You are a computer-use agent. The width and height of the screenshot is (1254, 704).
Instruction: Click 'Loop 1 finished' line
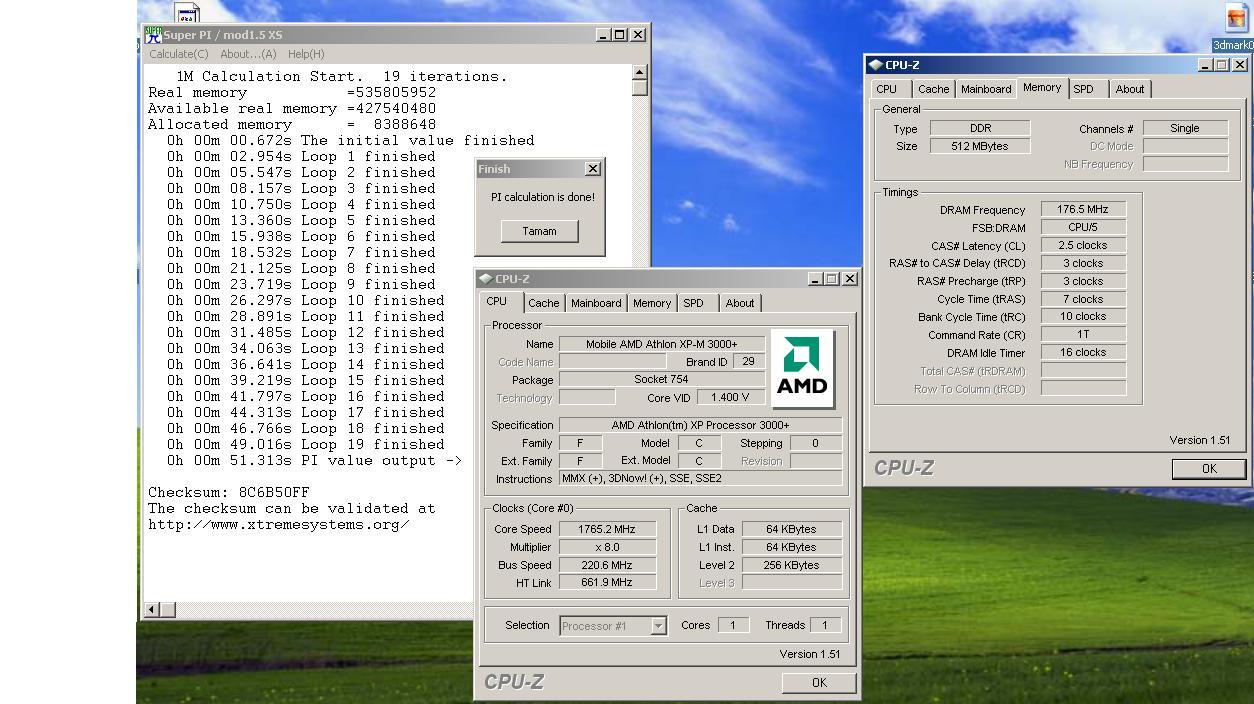point(301,156)
